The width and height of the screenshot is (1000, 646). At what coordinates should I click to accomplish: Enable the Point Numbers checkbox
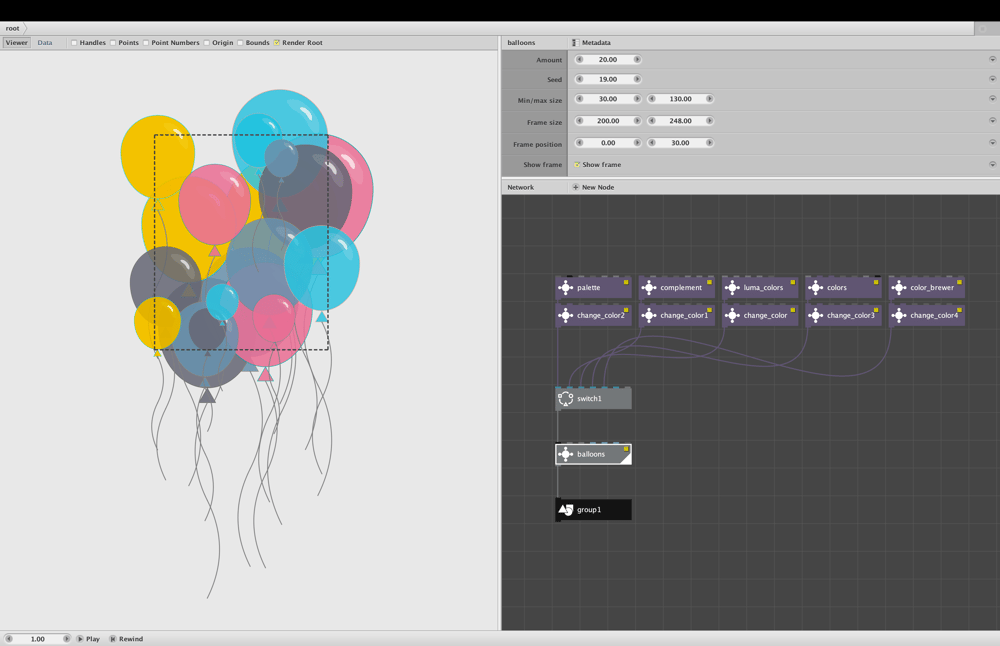click(x=146, y=43)
